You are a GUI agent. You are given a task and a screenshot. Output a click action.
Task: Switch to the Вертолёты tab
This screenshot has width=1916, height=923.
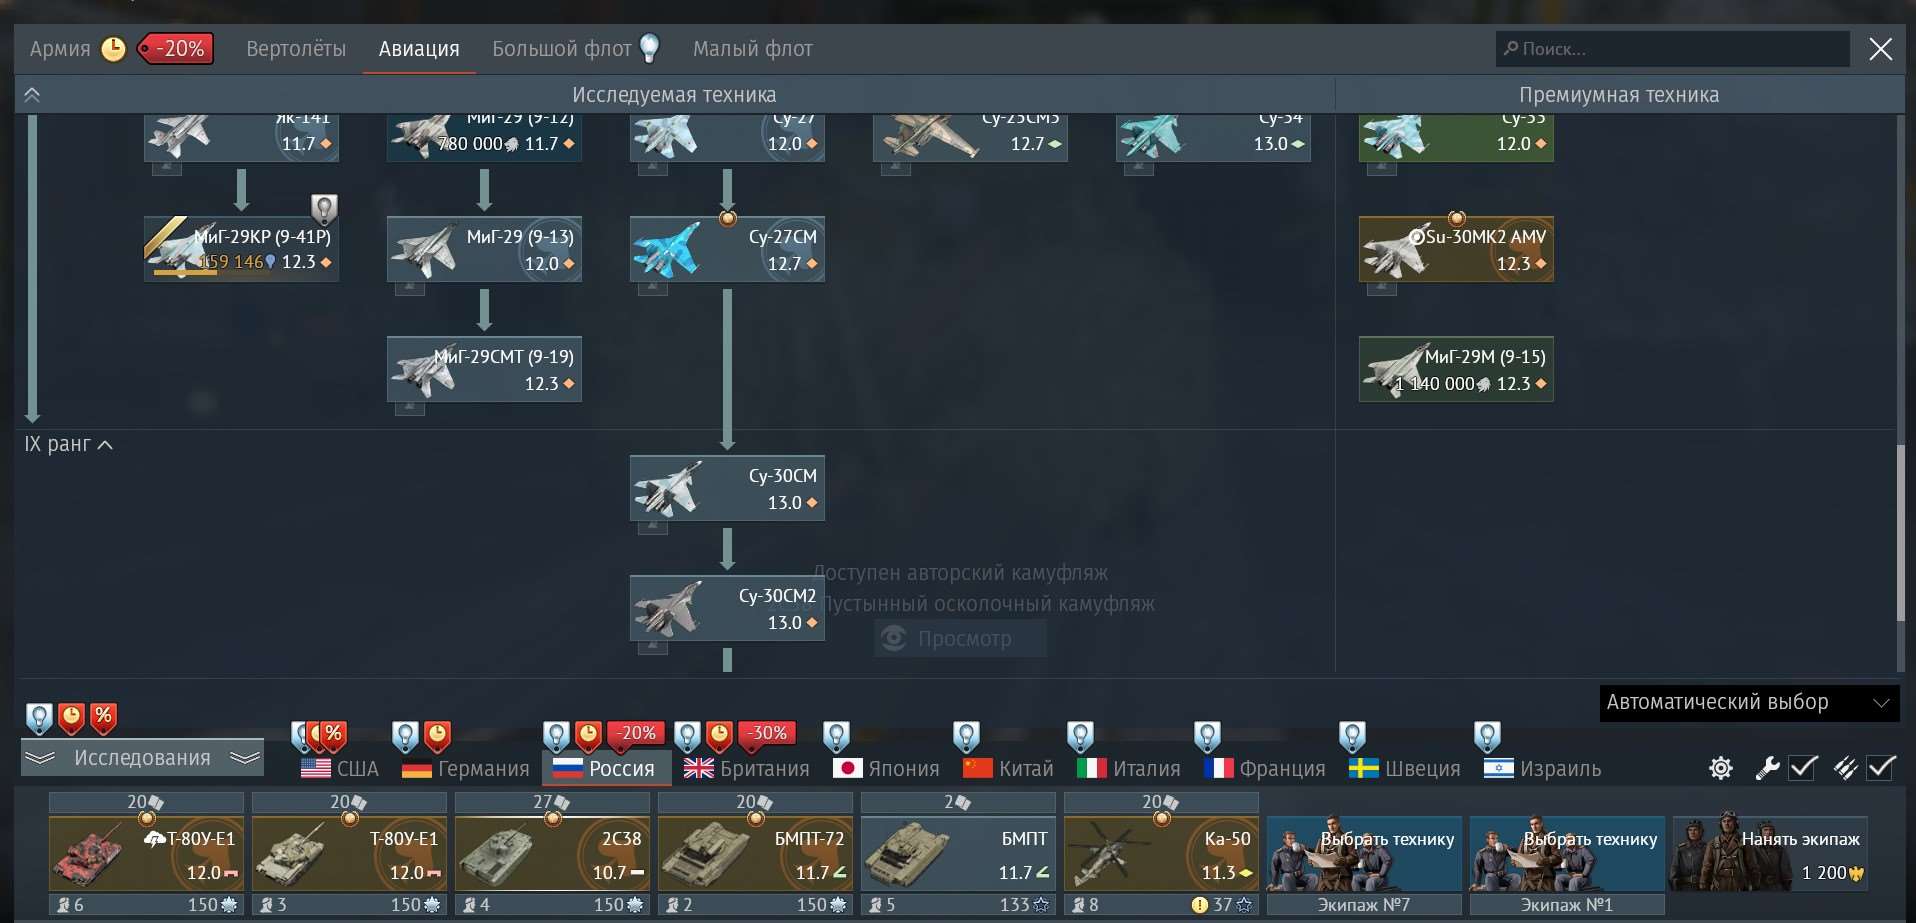(x=296, y=49)
